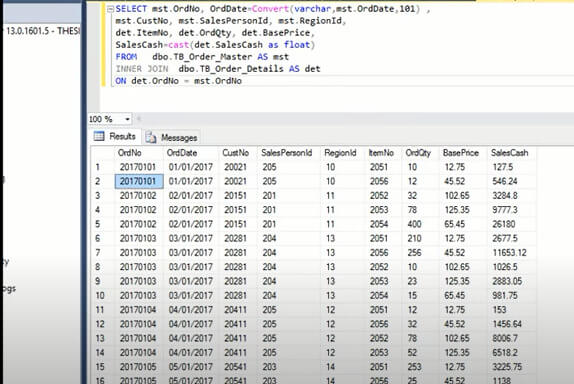Select the ItemNo column header
Viewport: 574px width, 384px height.
click(383, 153)
